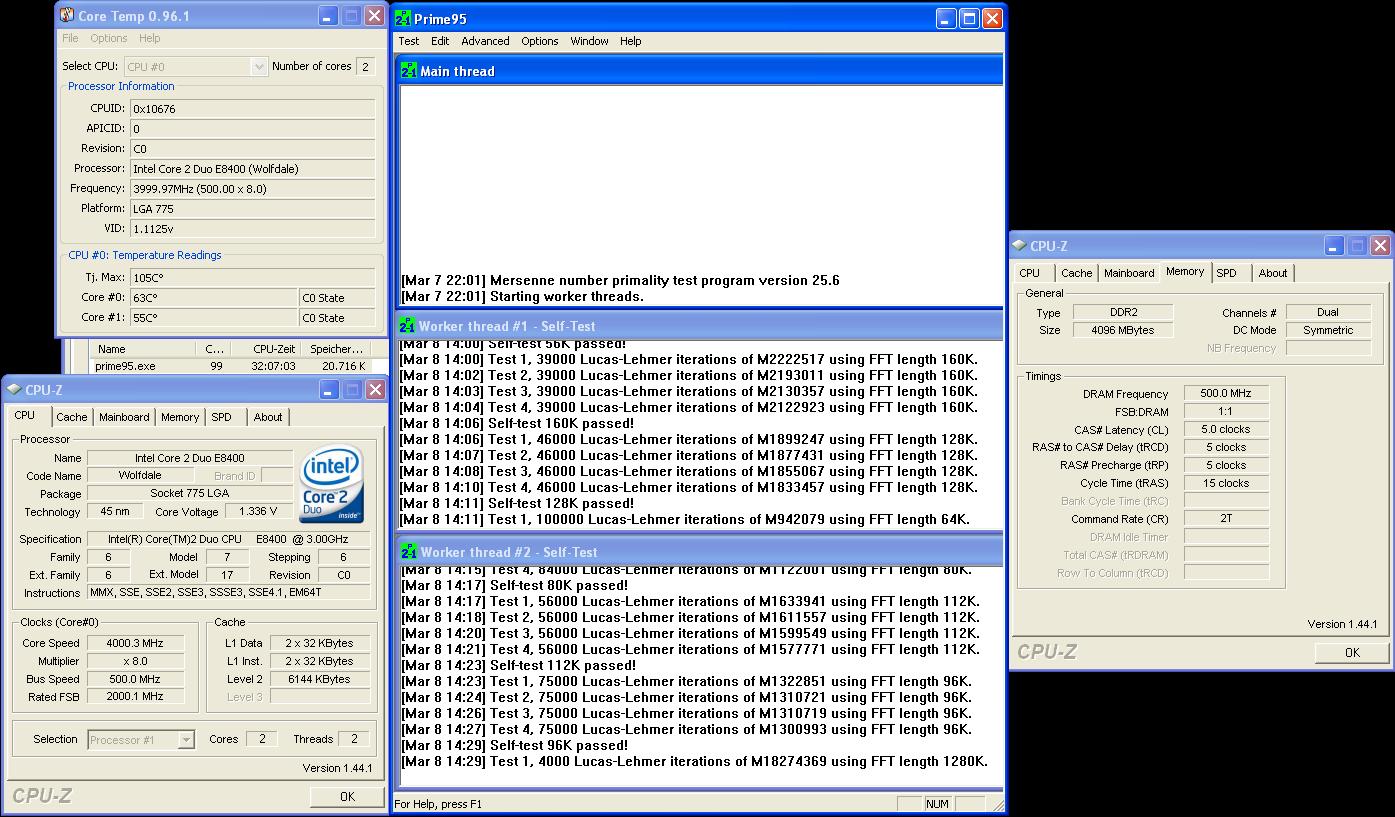The height and width of the screenshot is (817, 1395).
Task: Switch to Cache tab in left CPU-Z
Action: tap(71, 417)
